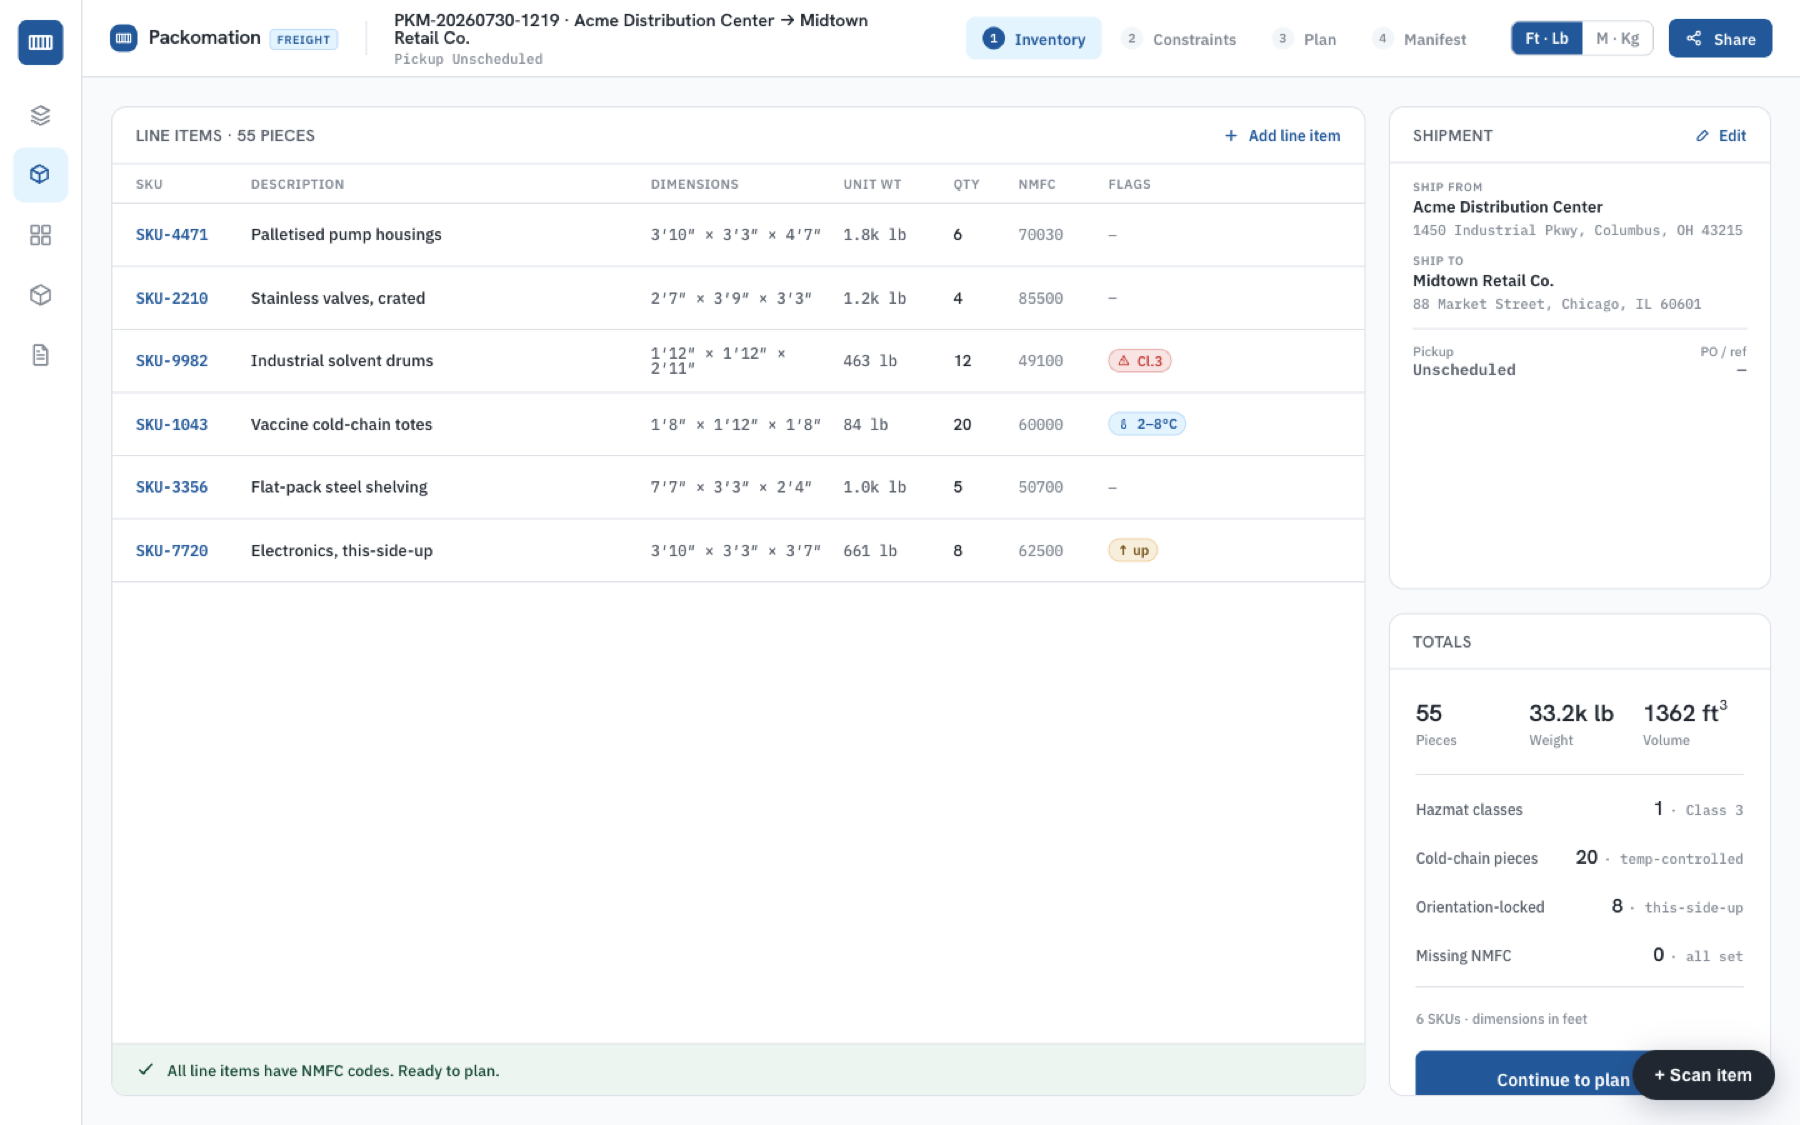Click the up orientation flag badge
This screenshot has height=1125, width=1800.
coord(1133,551)
